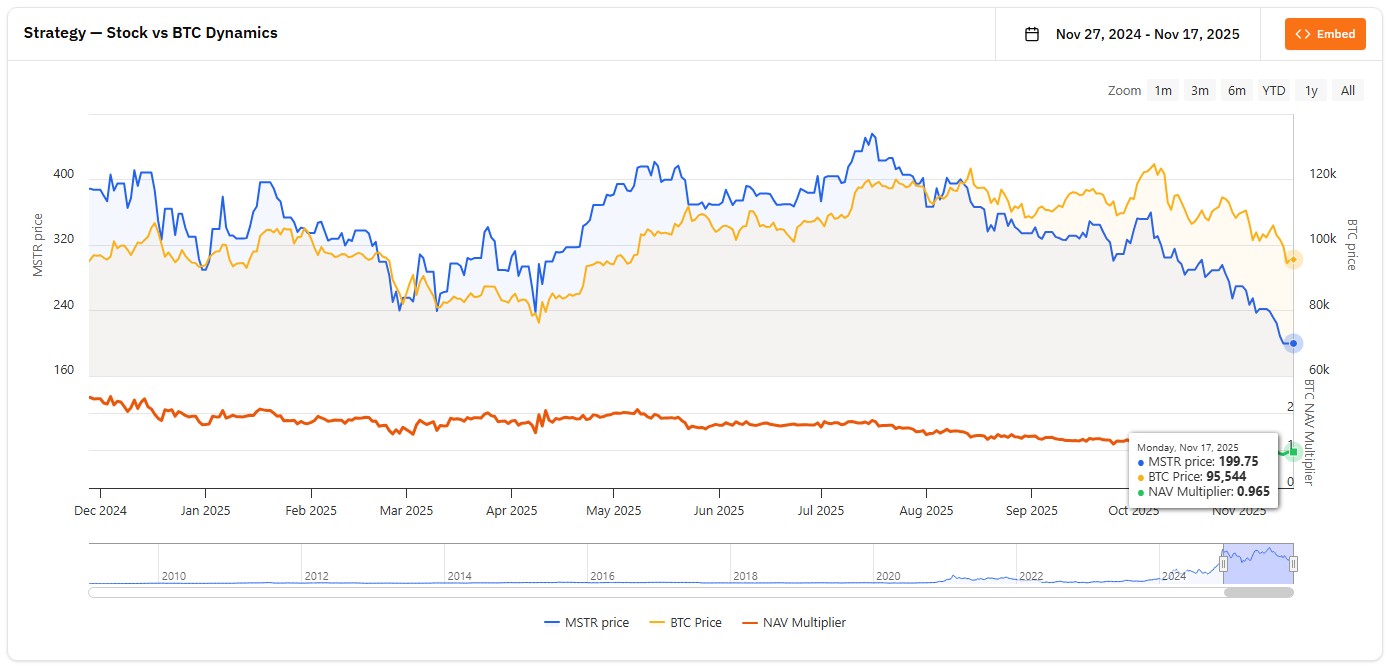
Task: Switch zoom to 6m
Action: click(x=1237, y=90)
